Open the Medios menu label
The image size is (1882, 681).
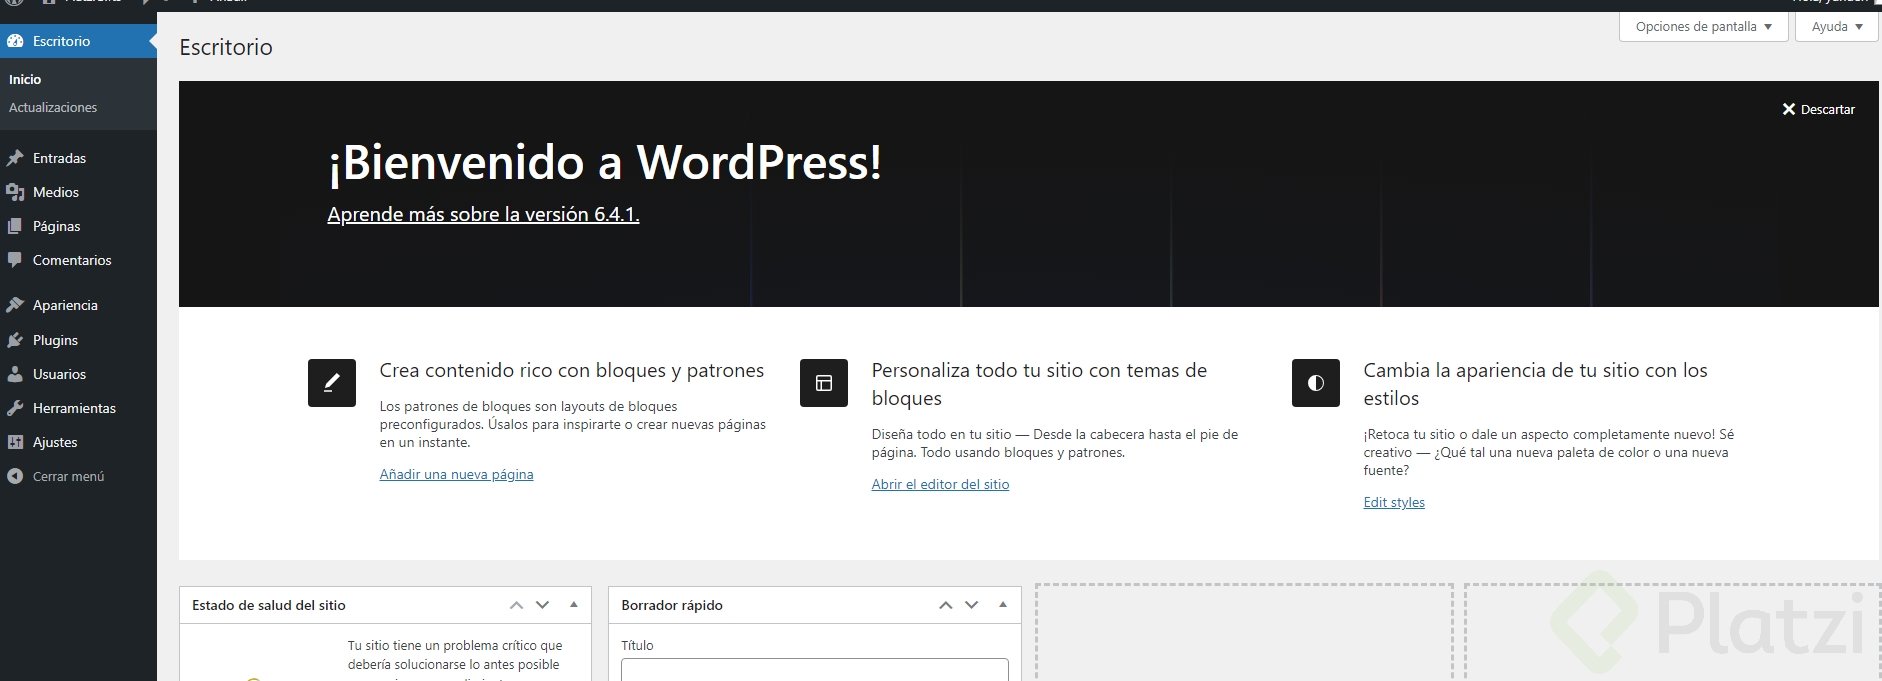tap(56, 192)
